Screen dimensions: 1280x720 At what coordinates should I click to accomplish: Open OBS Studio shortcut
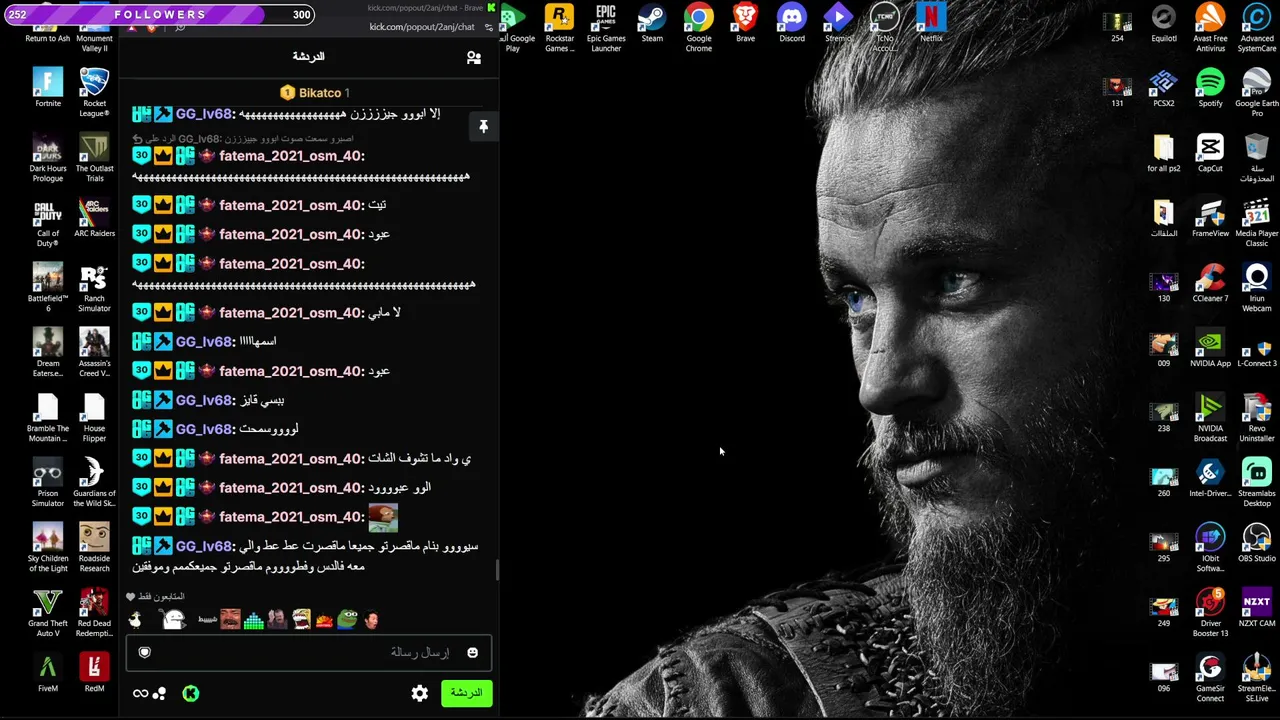[1257, 543]
